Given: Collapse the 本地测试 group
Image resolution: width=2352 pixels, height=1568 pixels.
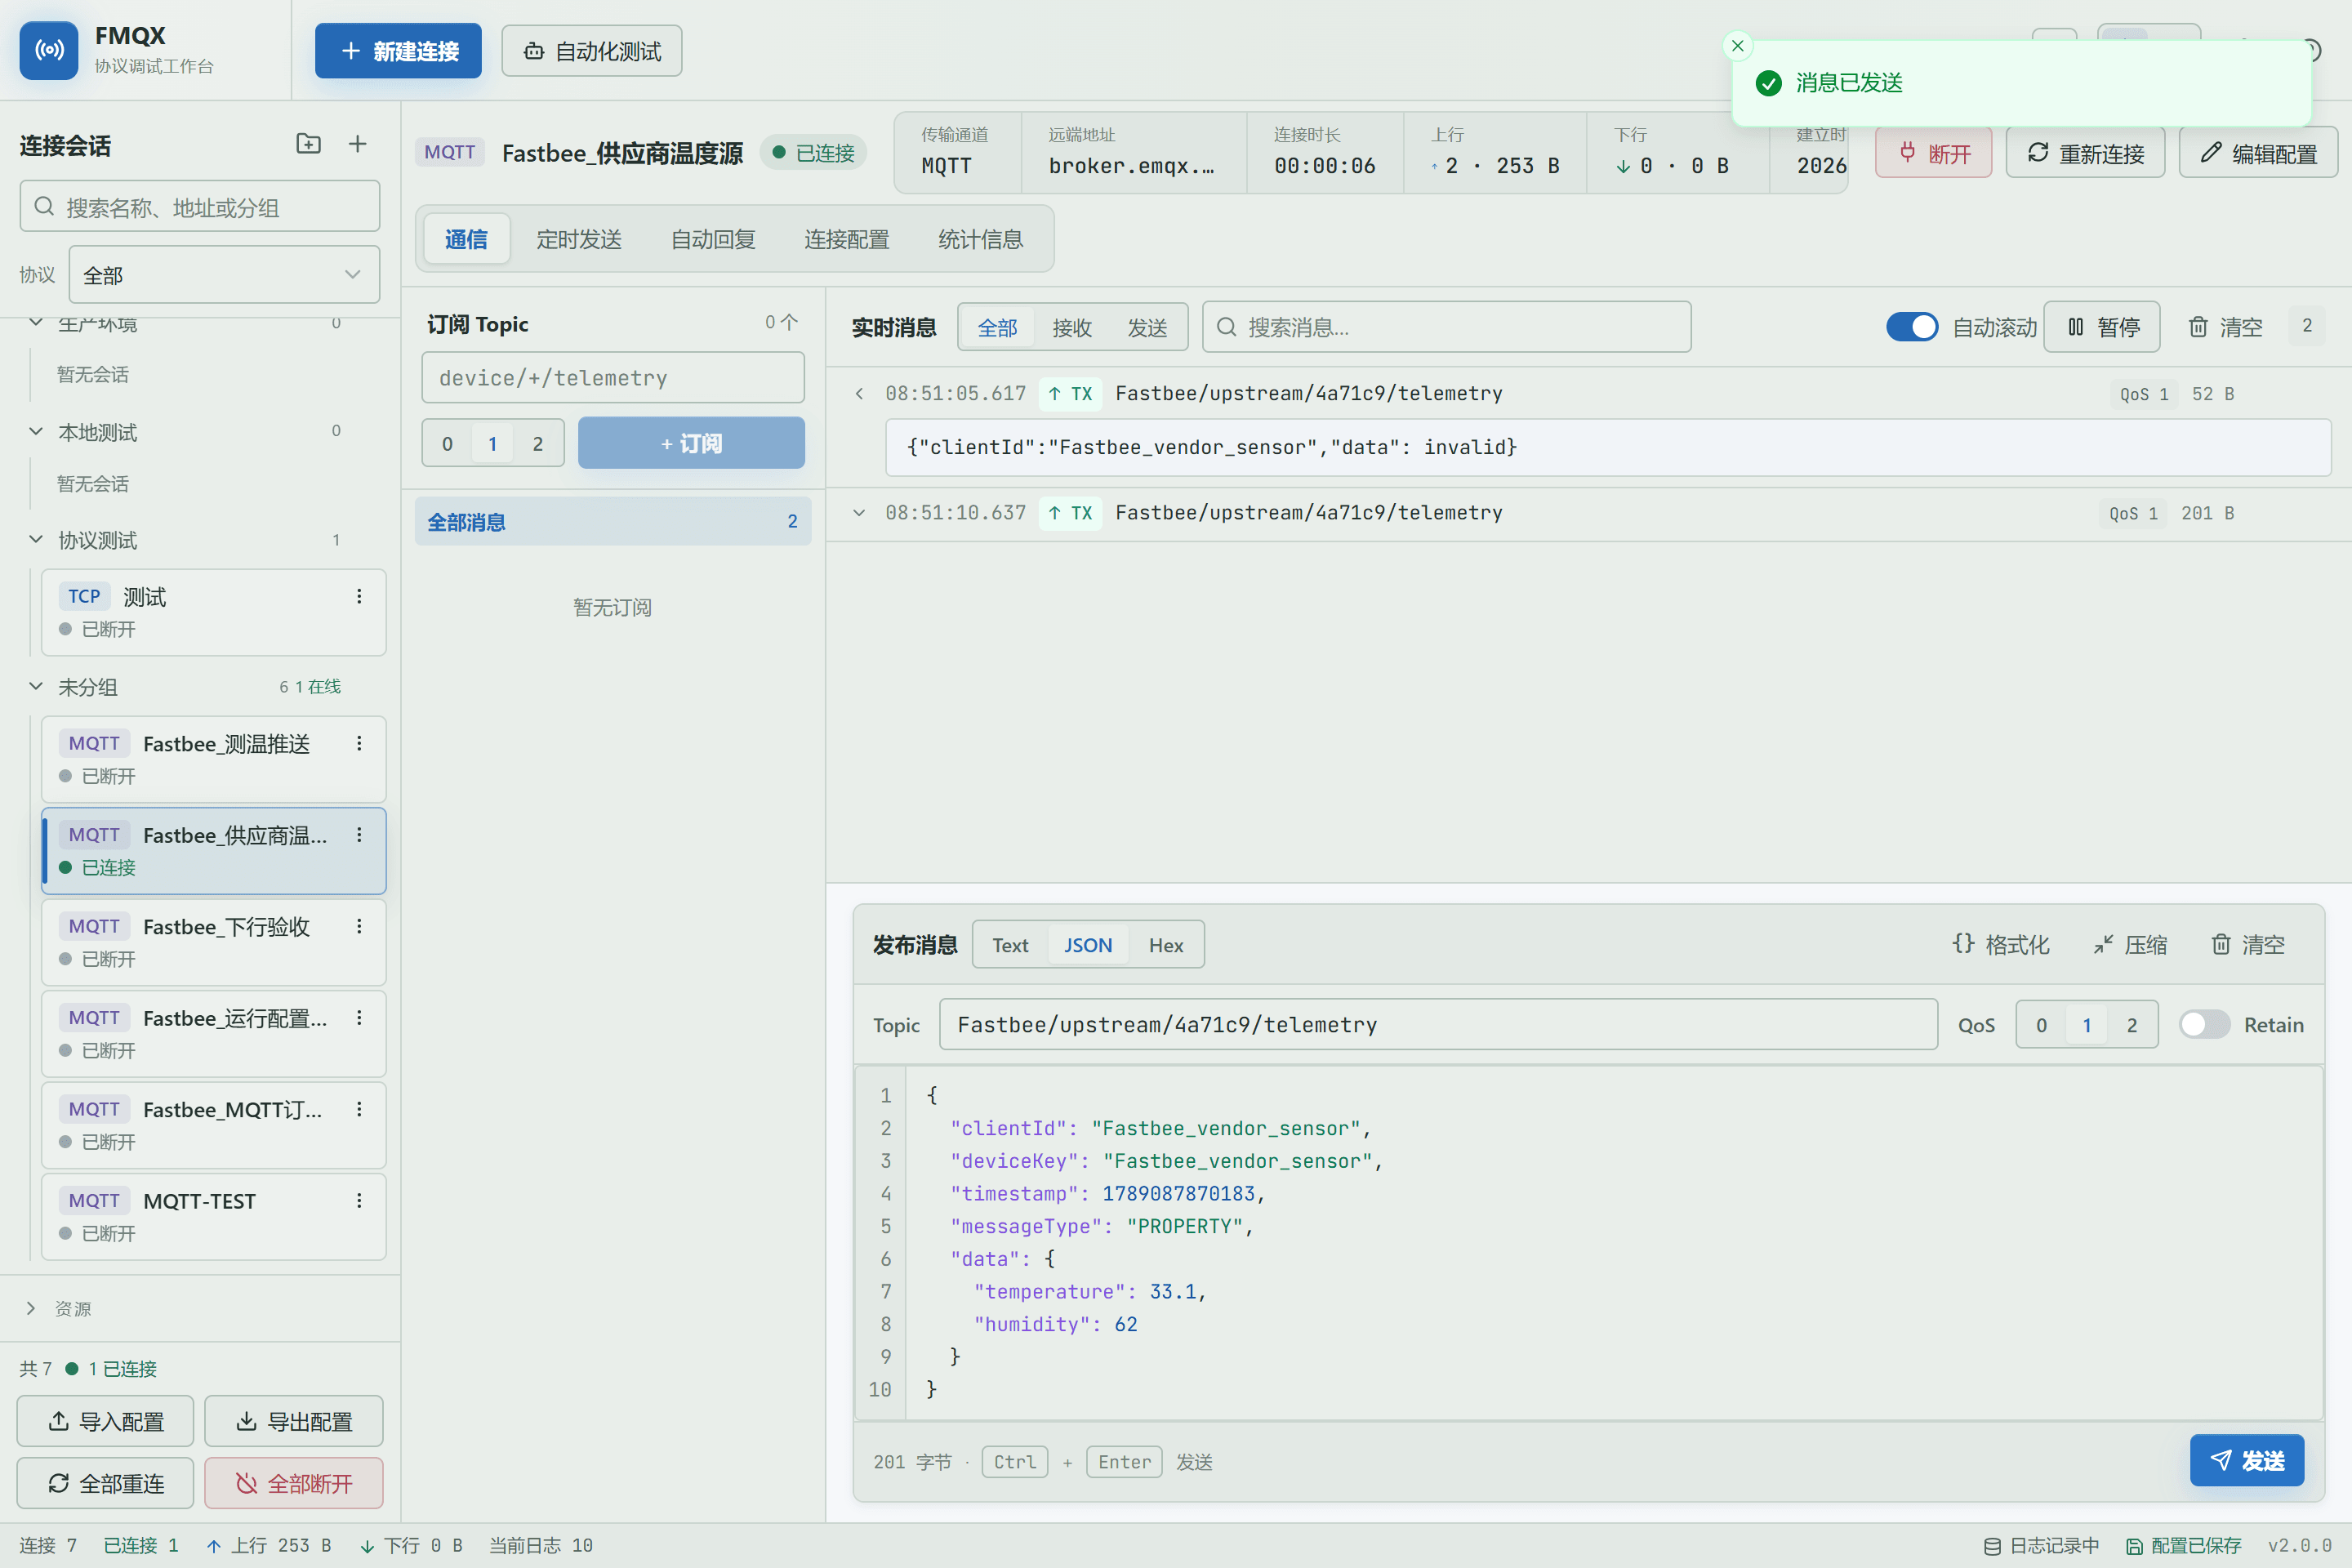Looking at the screenshot, I should (x=36, y=431).
